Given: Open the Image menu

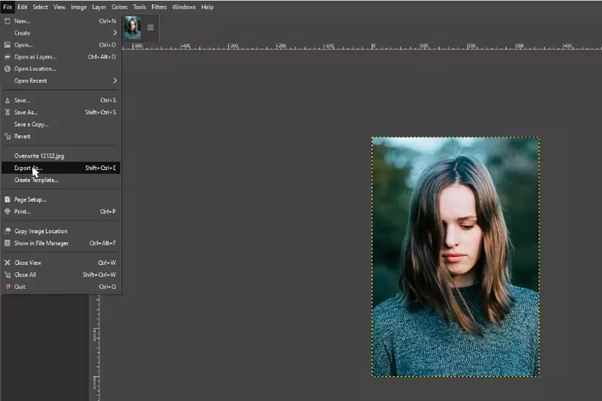Looking at the screenshot, I should [79, 7].
